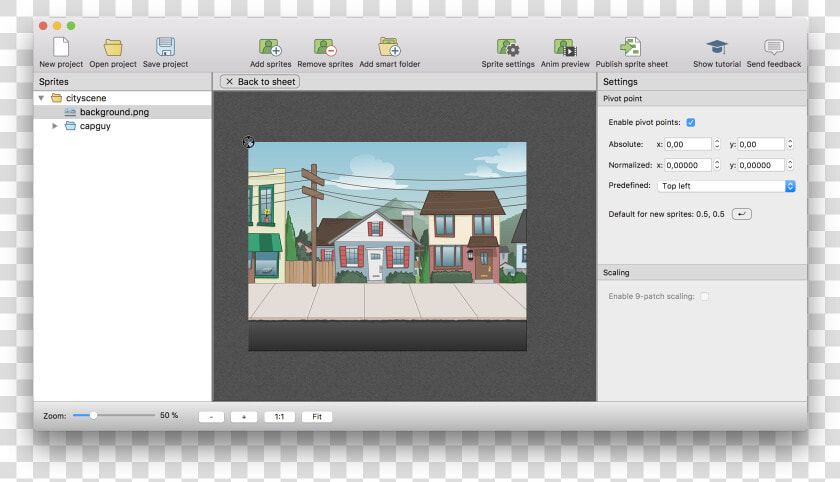Viewport: 840px width, 482px height.
Task: Click the Scaling section header
Action: tap(702, 273)
